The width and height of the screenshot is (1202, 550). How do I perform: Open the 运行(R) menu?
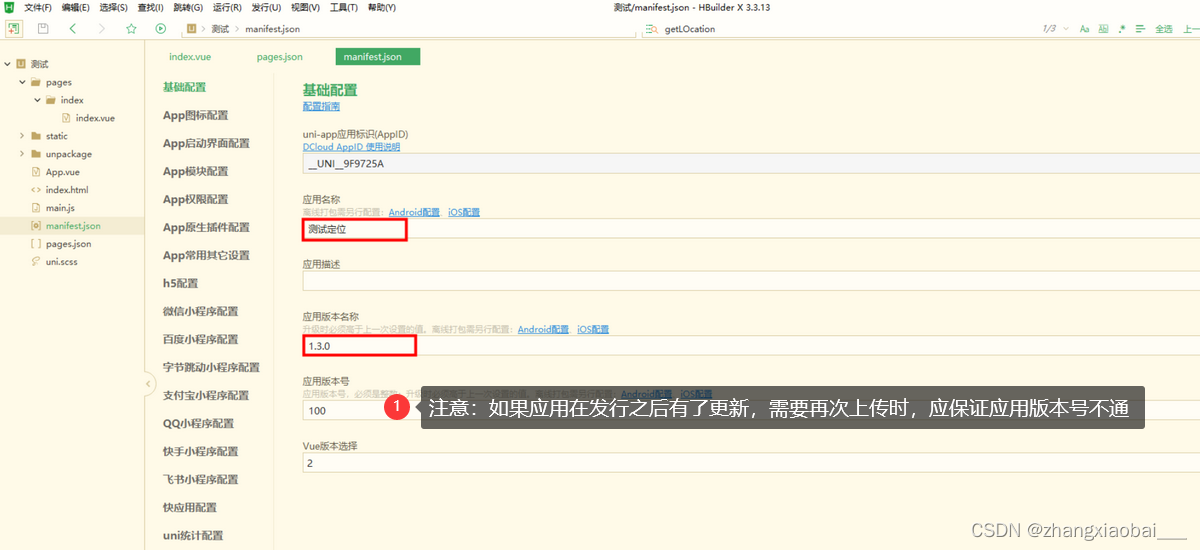[228, 7]
